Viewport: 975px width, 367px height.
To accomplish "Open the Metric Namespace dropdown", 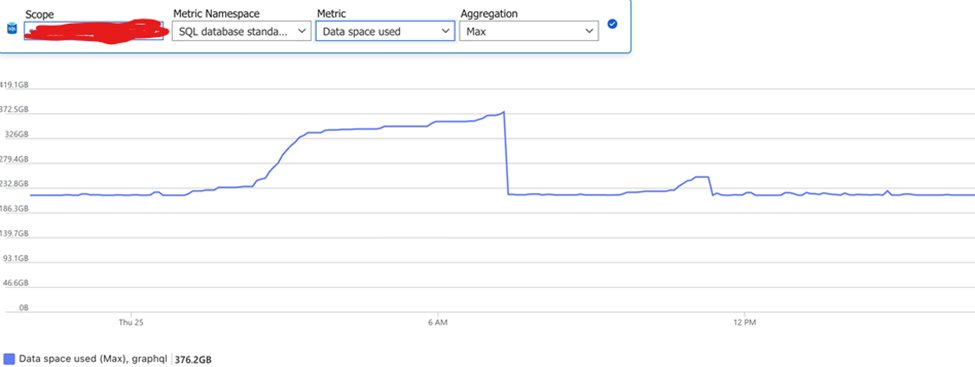I will [241, 31].
